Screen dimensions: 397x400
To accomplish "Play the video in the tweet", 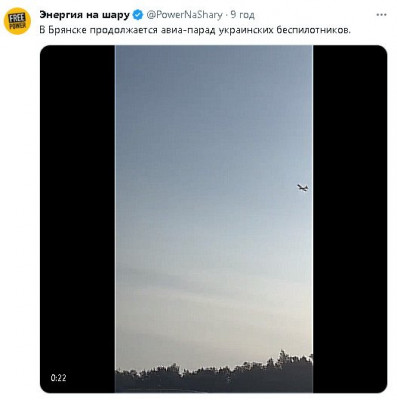I will click(214, 219).
